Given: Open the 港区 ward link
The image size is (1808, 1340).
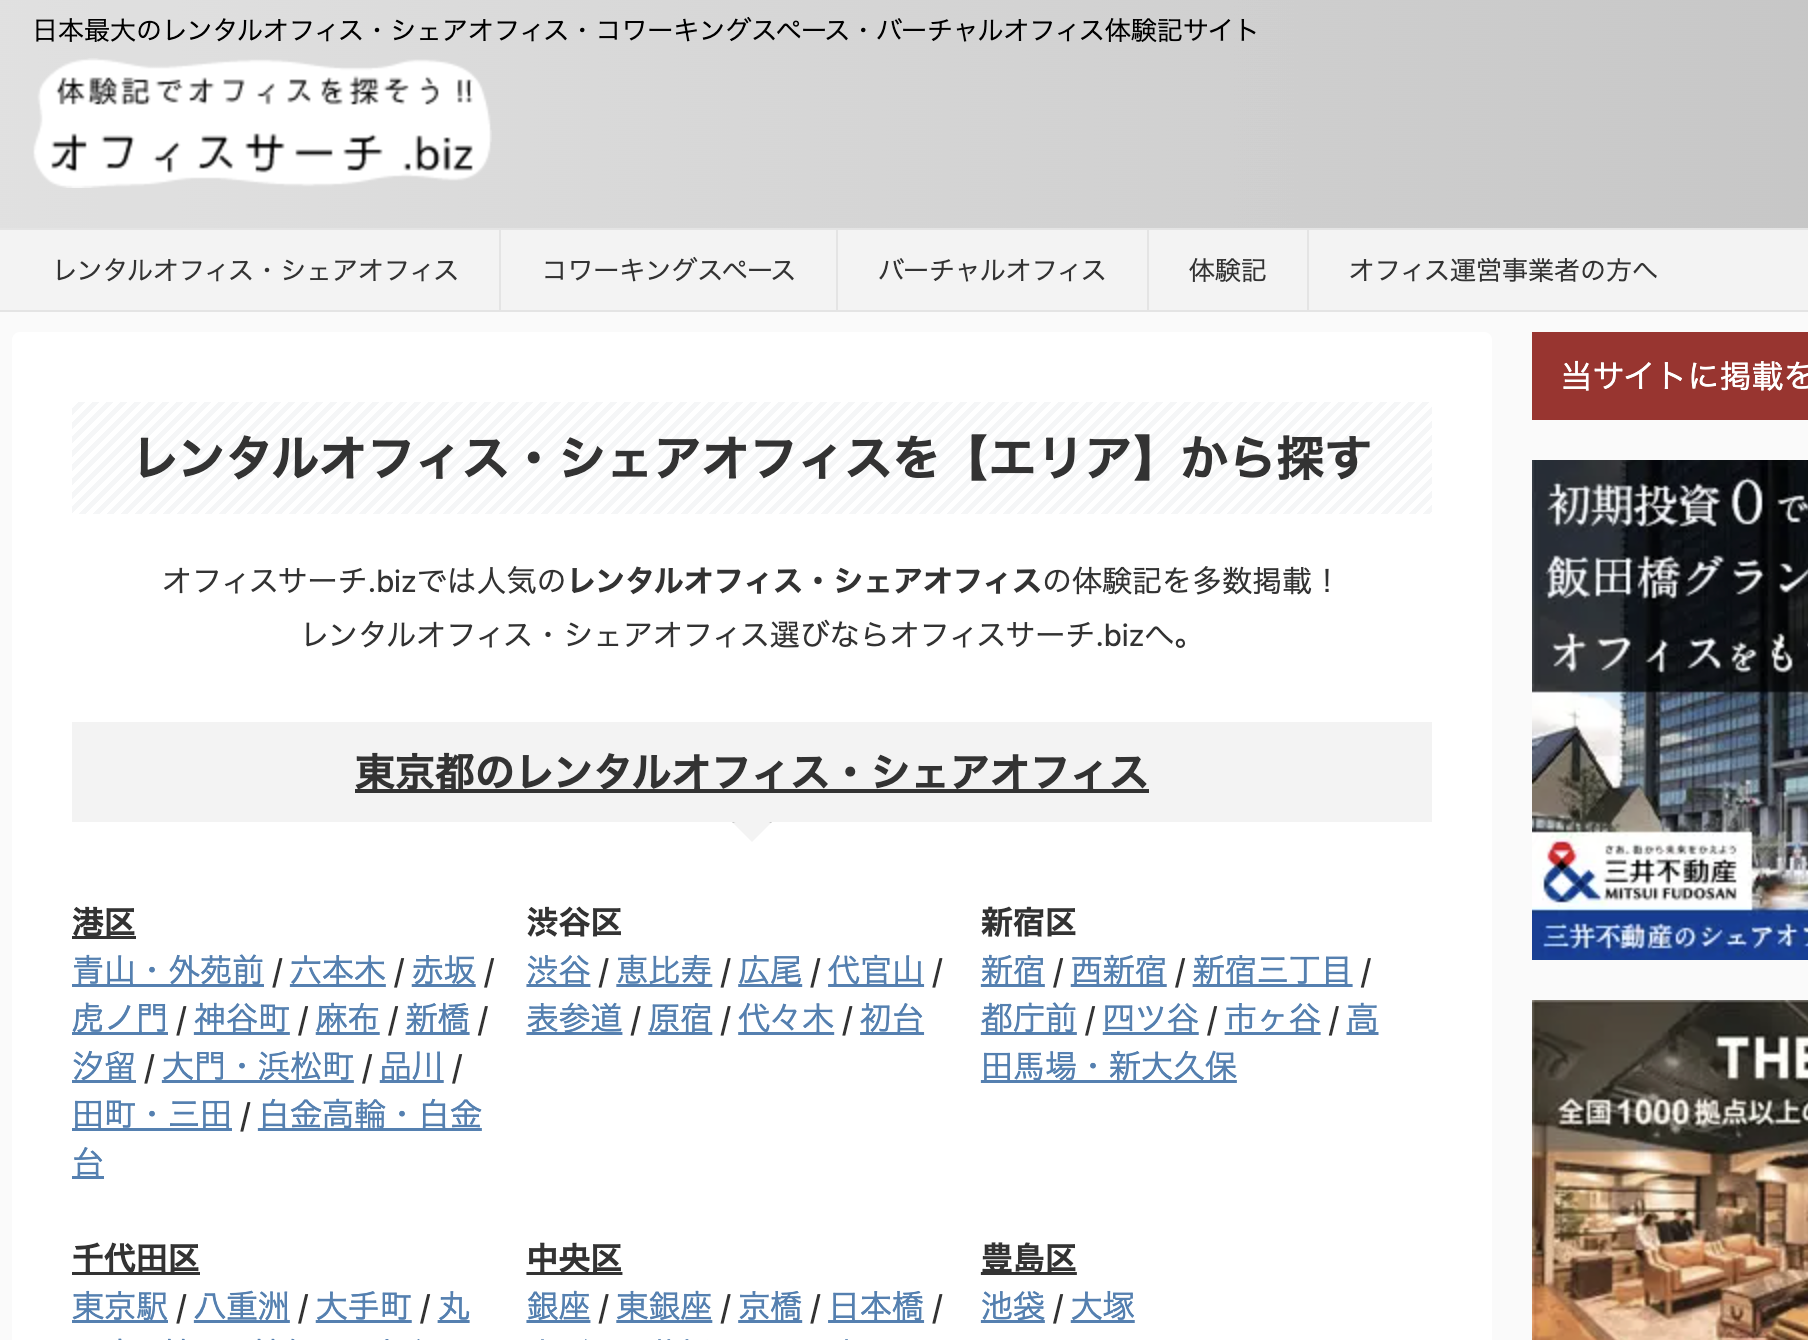Looking at the screenshot, I should 103,922.
